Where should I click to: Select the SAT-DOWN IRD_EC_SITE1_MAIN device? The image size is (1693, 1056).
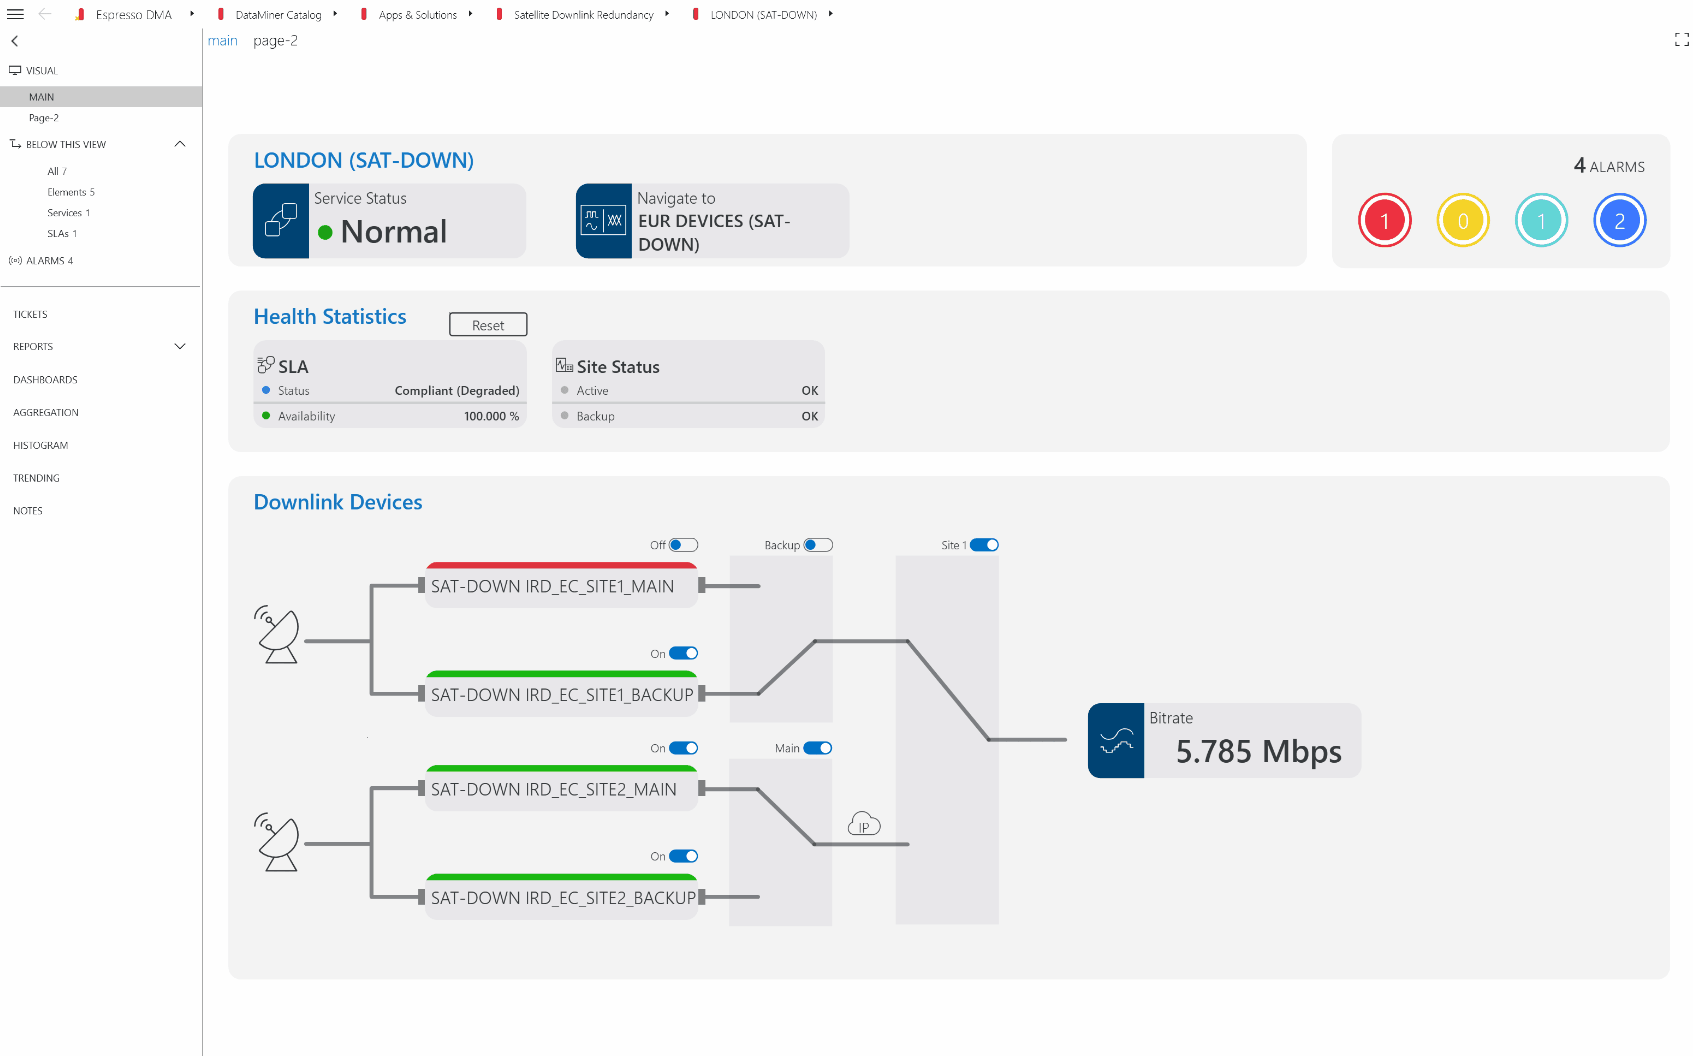click(561, 585)
